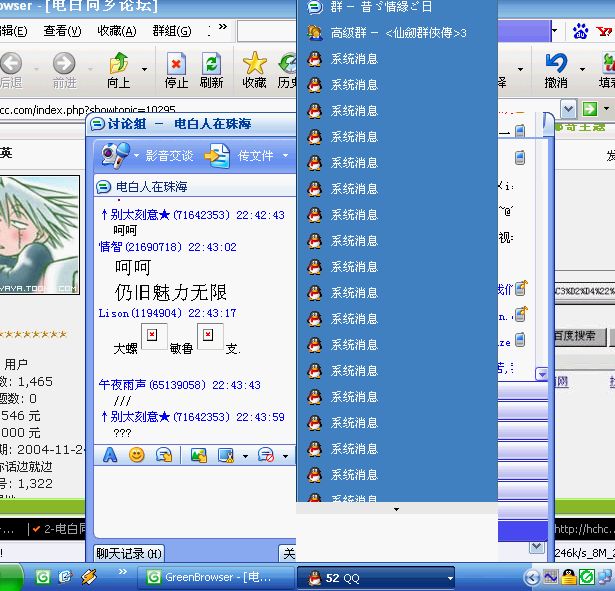Click the Undo (撤消) toolbar icon
Image resolution: width=615 pixels, height=591 pixels.
[x=556, y=69]
